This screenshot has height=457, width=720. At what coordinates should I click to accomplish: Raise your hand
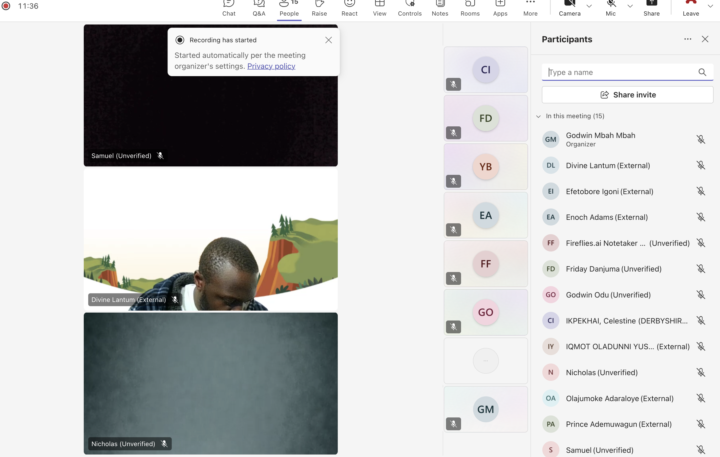pos(319,8)
